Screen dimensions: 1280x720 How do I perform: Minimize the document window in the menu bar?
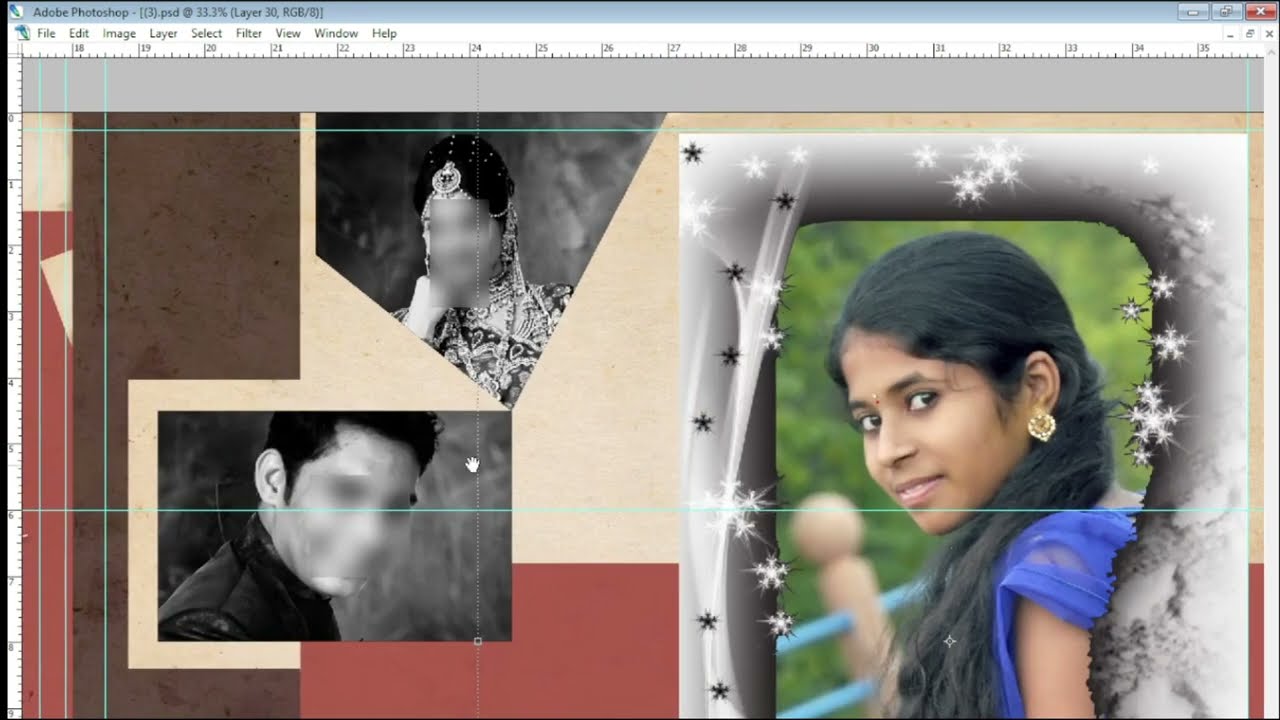point(1231,33)
